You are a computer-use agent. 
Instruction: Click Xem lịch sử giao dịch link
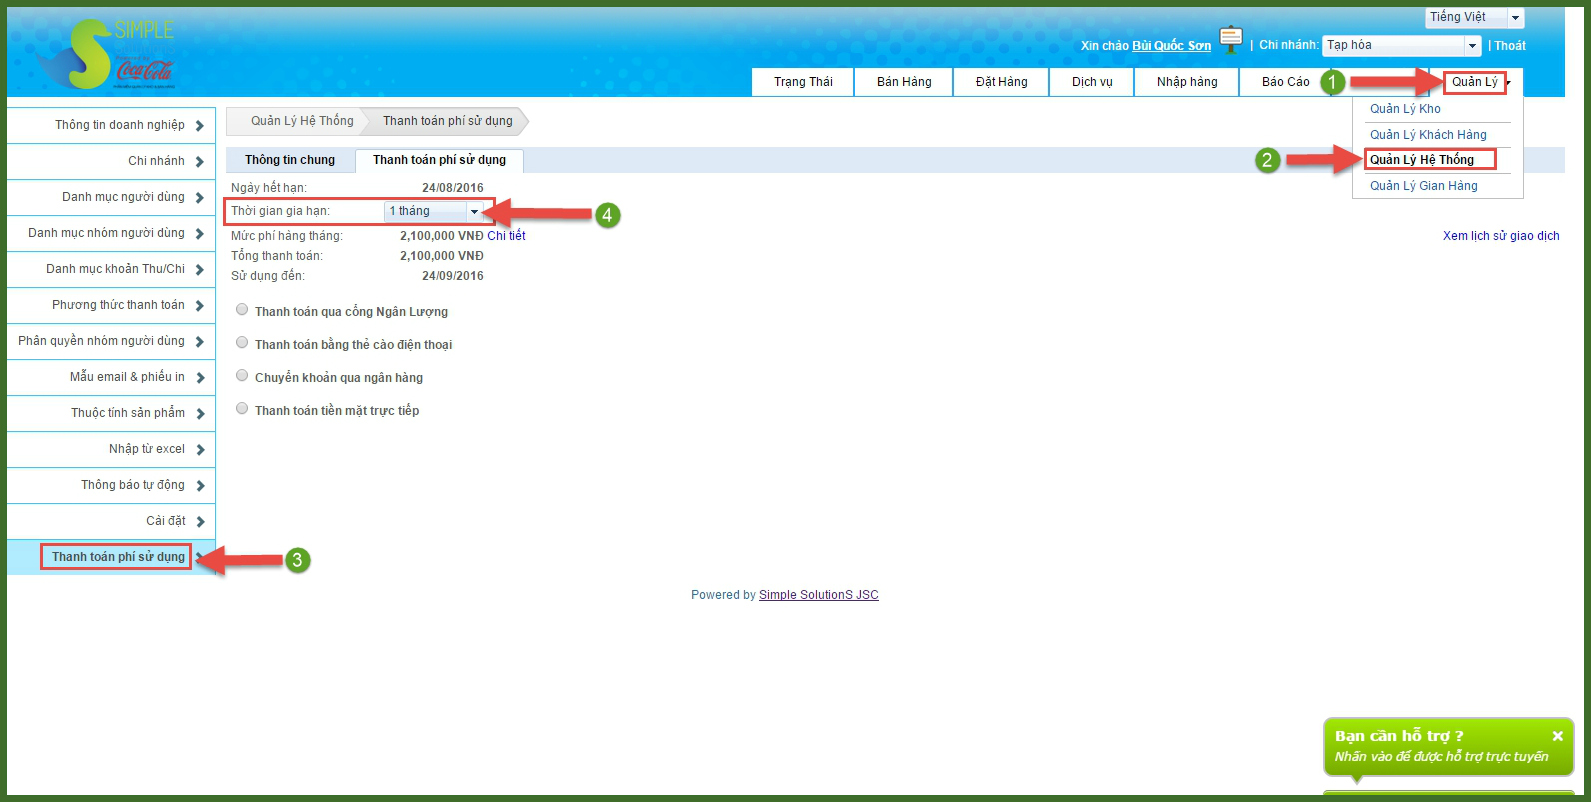click(1500, 236)
